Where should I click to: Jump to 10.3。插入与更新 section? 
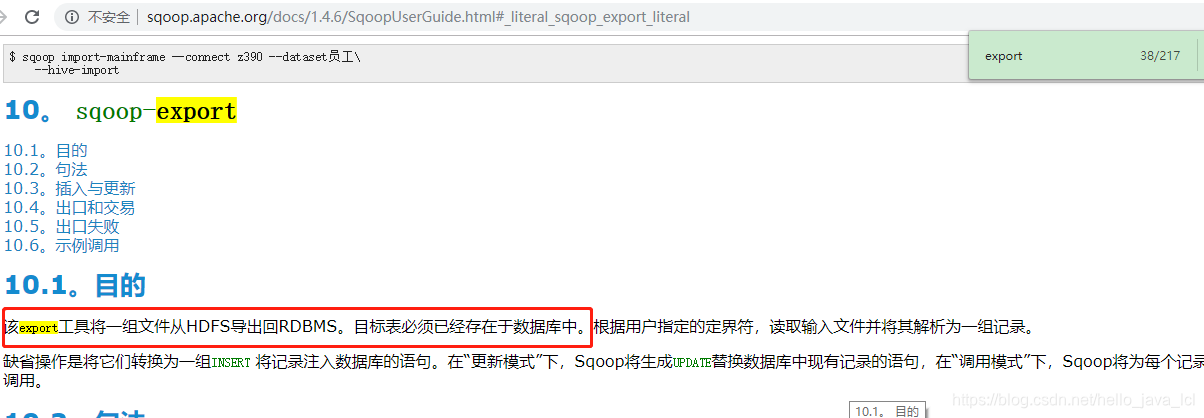69,188
